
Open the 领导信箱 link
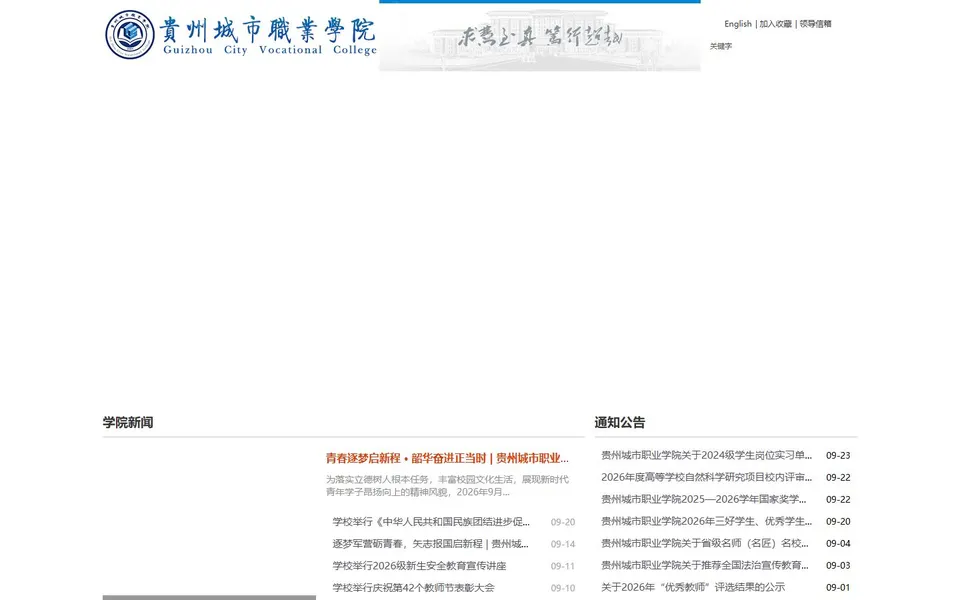click(x=816, y=24)
